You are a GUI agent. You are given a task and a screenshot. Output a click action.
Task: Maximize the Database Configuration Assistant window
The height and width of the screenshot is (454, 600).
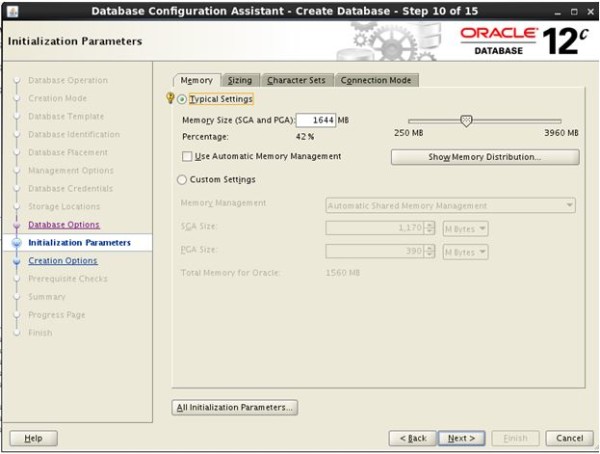[x=574, y=12]
